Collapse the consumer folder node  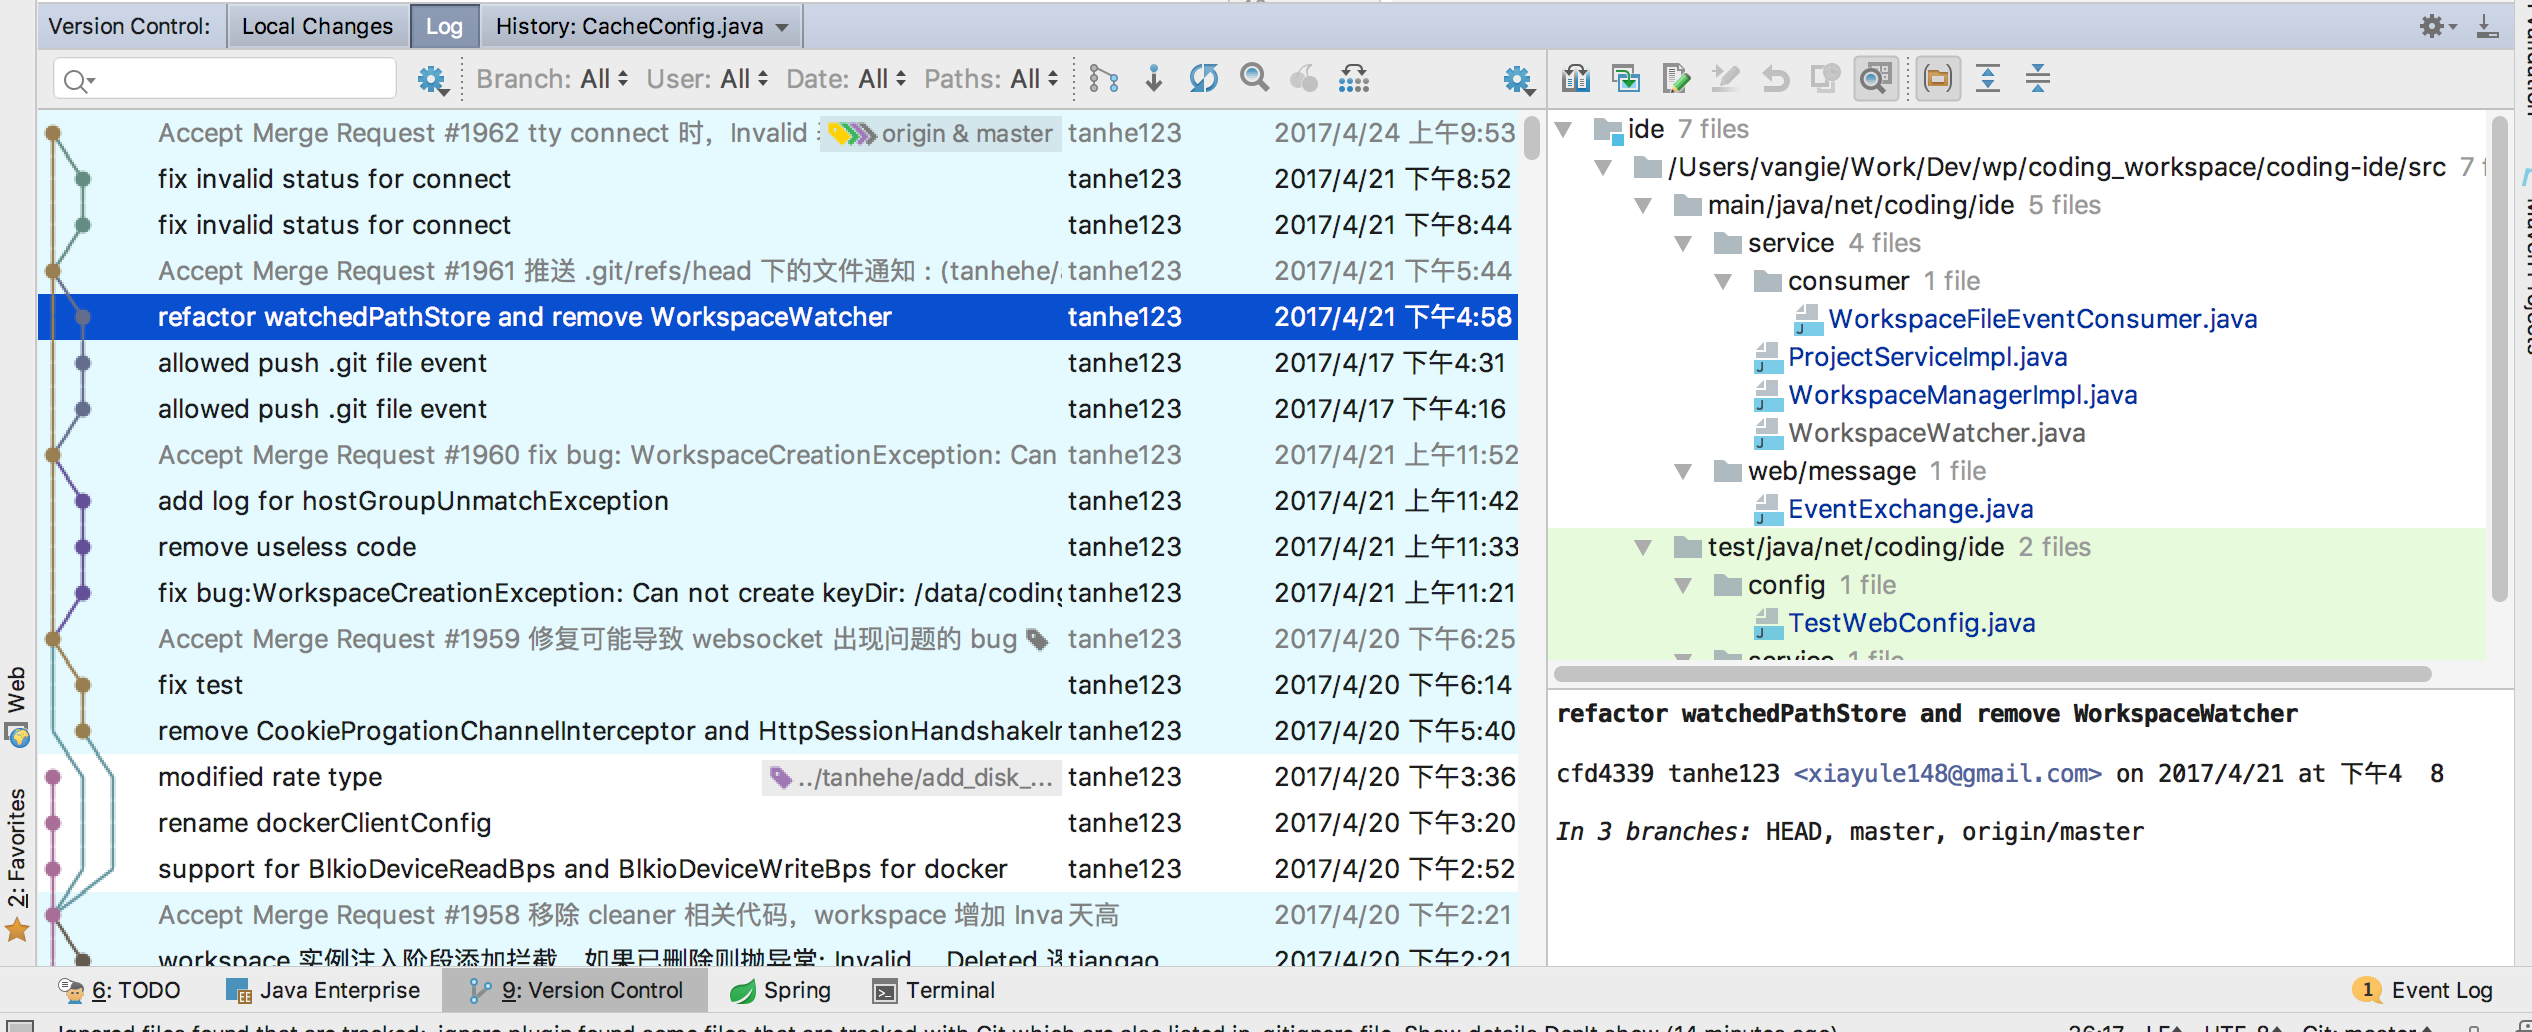coord(1724,282)
